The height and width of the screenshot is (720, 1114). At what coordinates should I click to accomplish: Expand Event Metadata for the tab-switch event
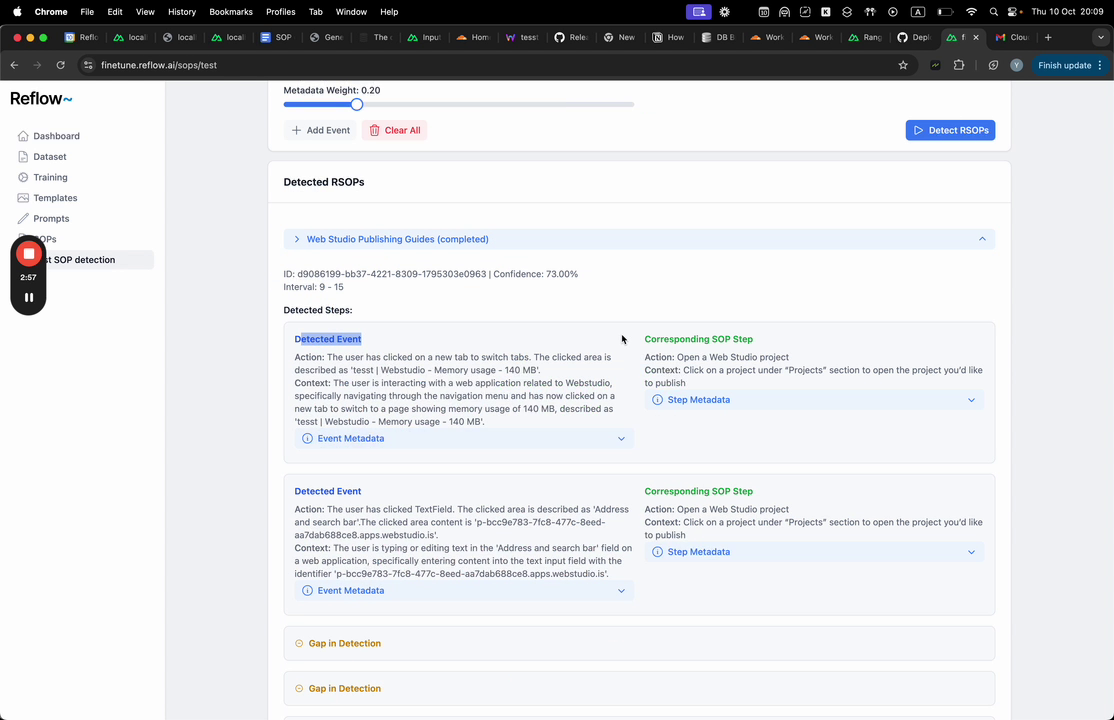pos(464,439)
